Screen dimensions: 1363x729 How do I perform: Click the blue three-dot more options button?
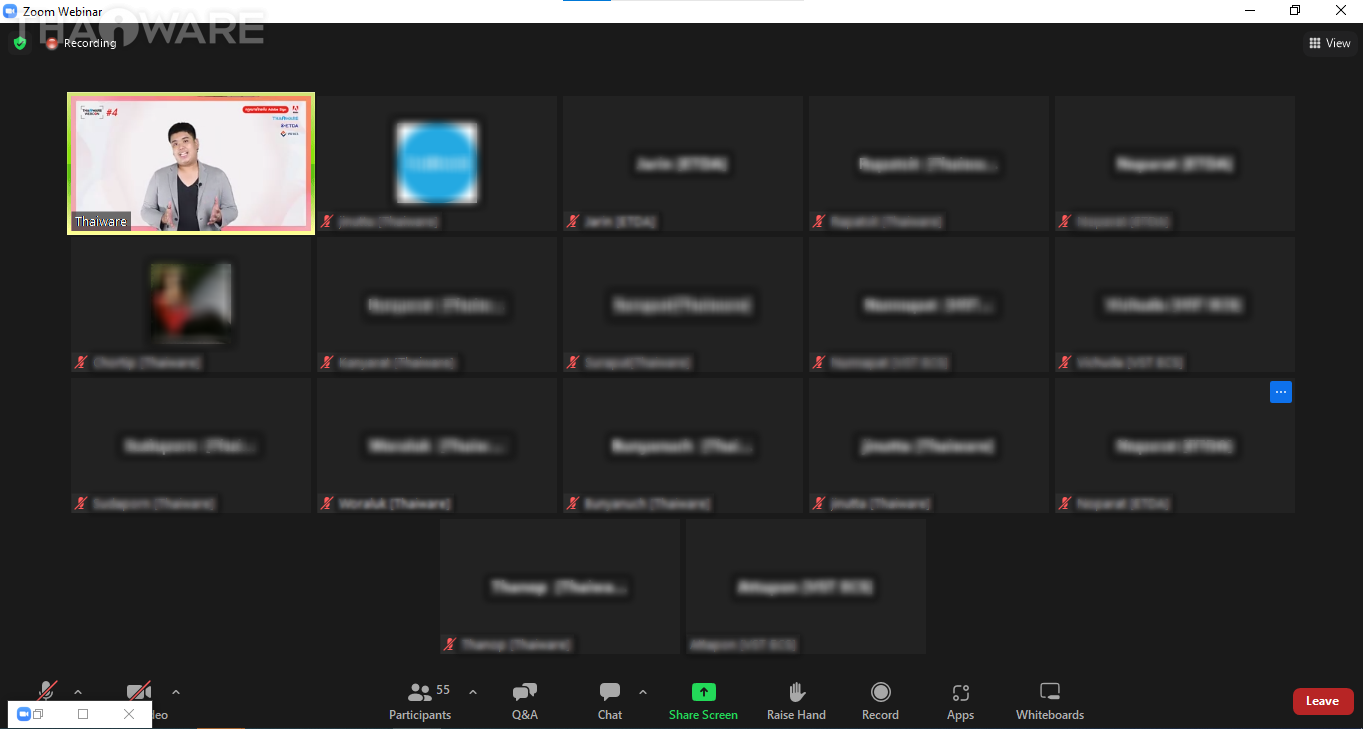click(x=1281, y=392)
